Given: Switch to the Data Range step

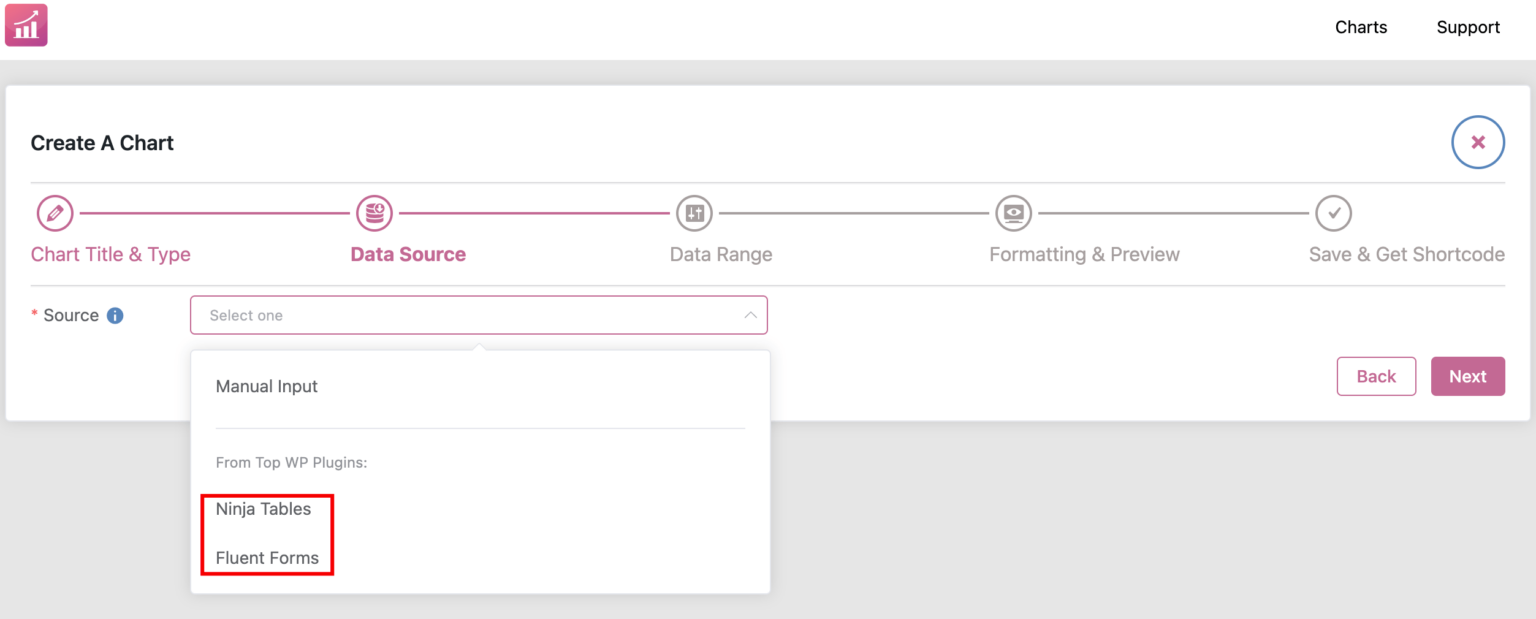Looking at the screenshot, I should pyautogui.click(x=720, y=254).
